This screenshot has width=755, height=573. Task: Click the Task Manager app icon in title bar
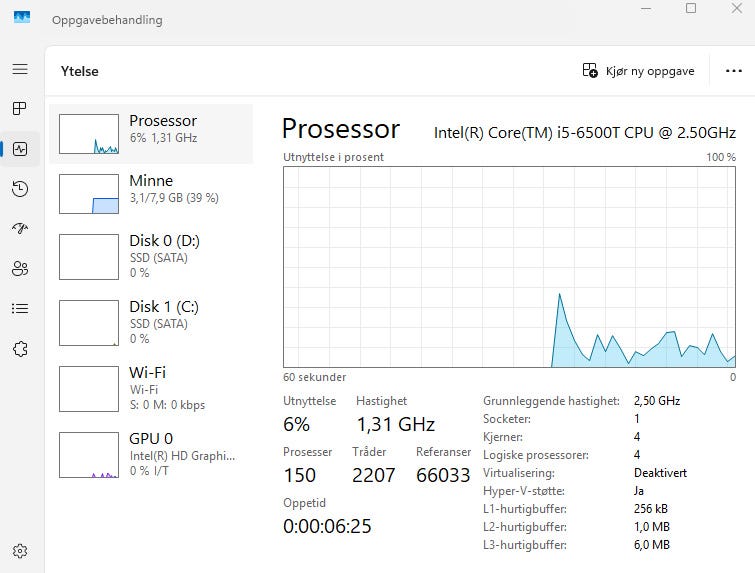tap(22, 18)
